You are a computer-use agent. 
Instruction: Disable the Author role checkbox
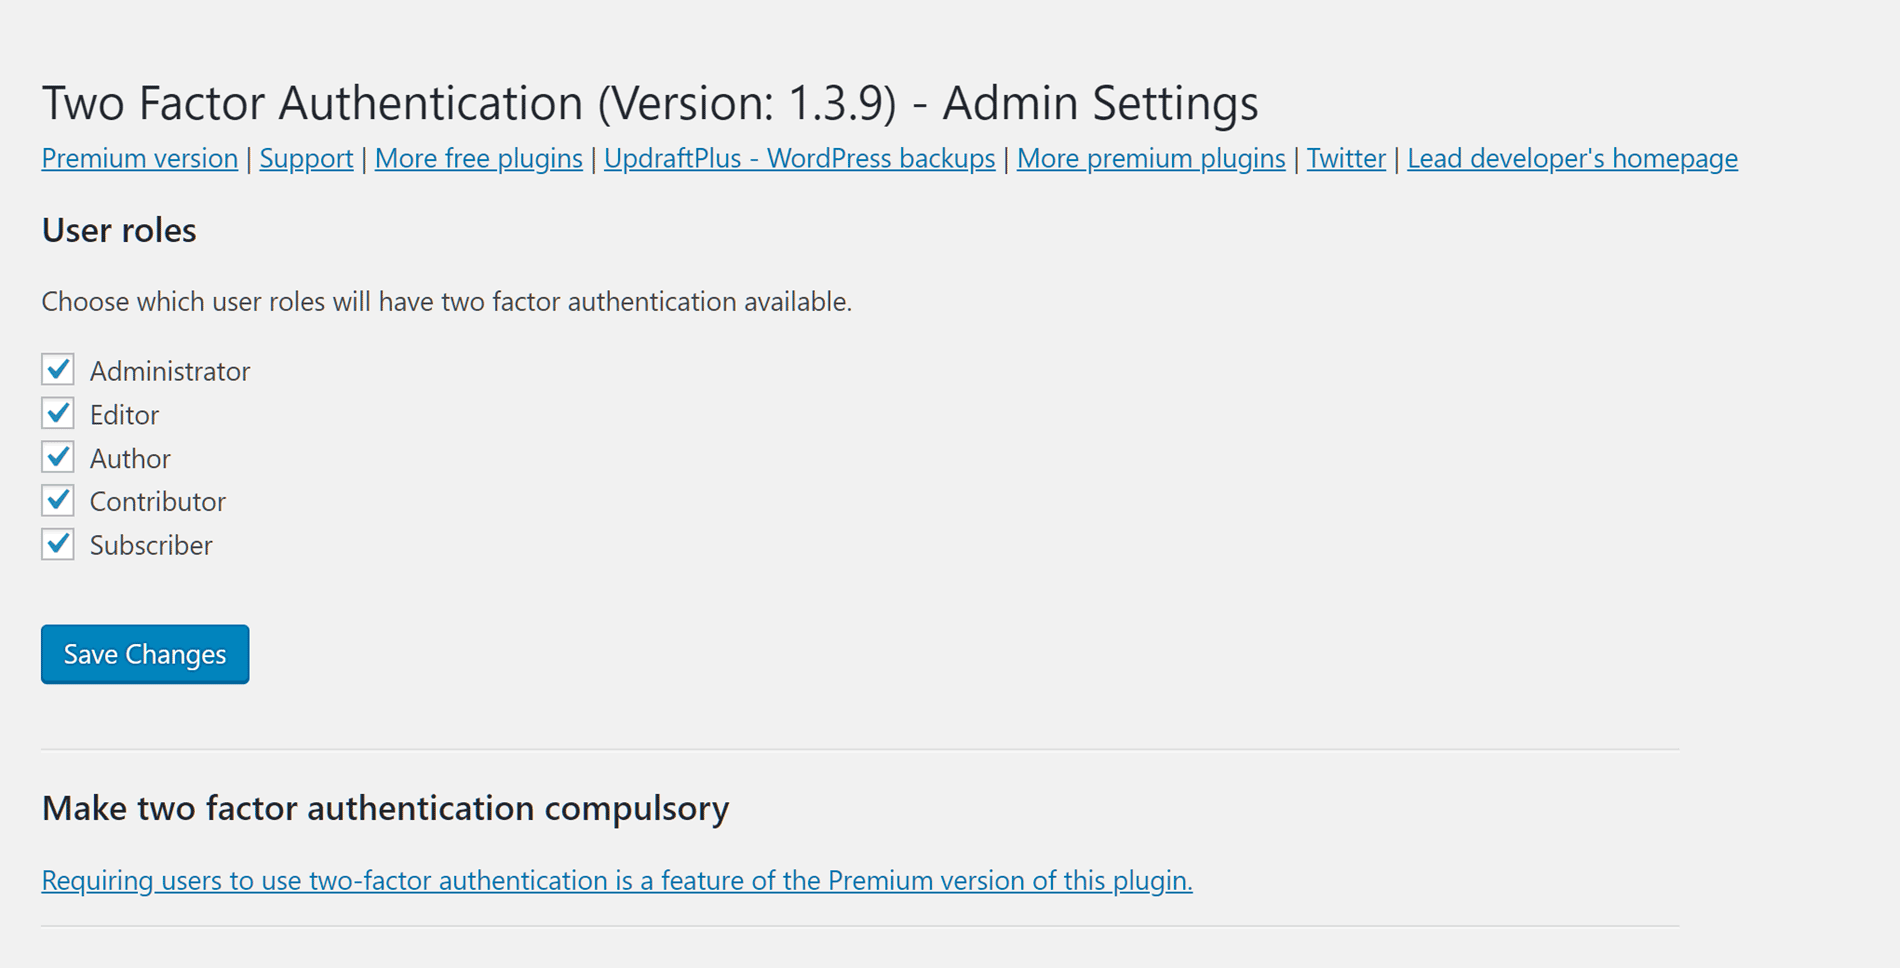58,457
